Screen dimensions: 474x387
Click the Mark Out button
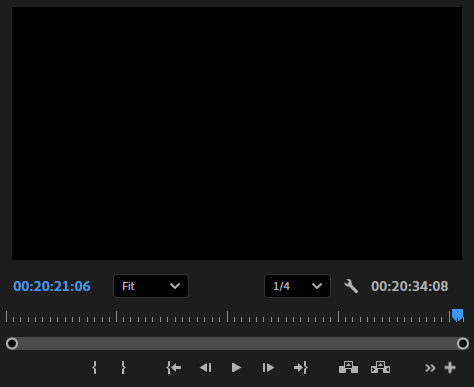[x=123, y=368]
